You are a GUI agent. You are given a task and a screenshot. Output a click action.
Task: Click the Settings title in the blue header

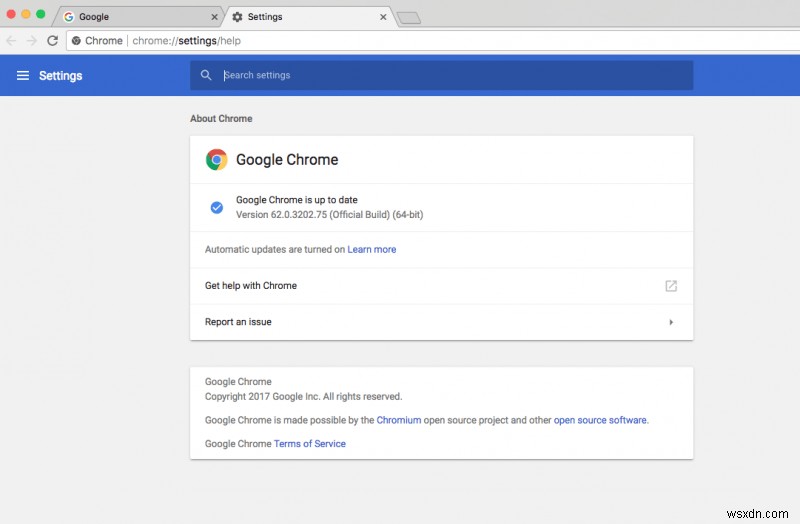coord(60,76)
